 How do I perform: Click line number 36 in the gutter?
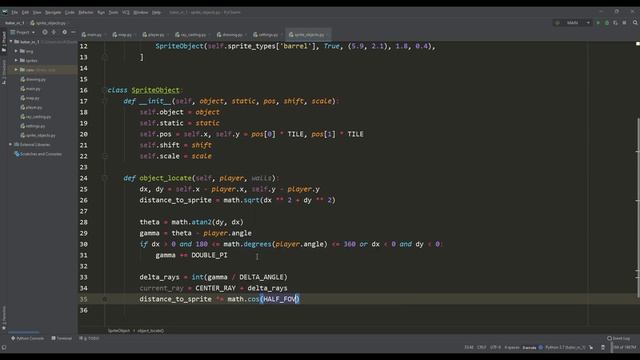click(84, 310)
